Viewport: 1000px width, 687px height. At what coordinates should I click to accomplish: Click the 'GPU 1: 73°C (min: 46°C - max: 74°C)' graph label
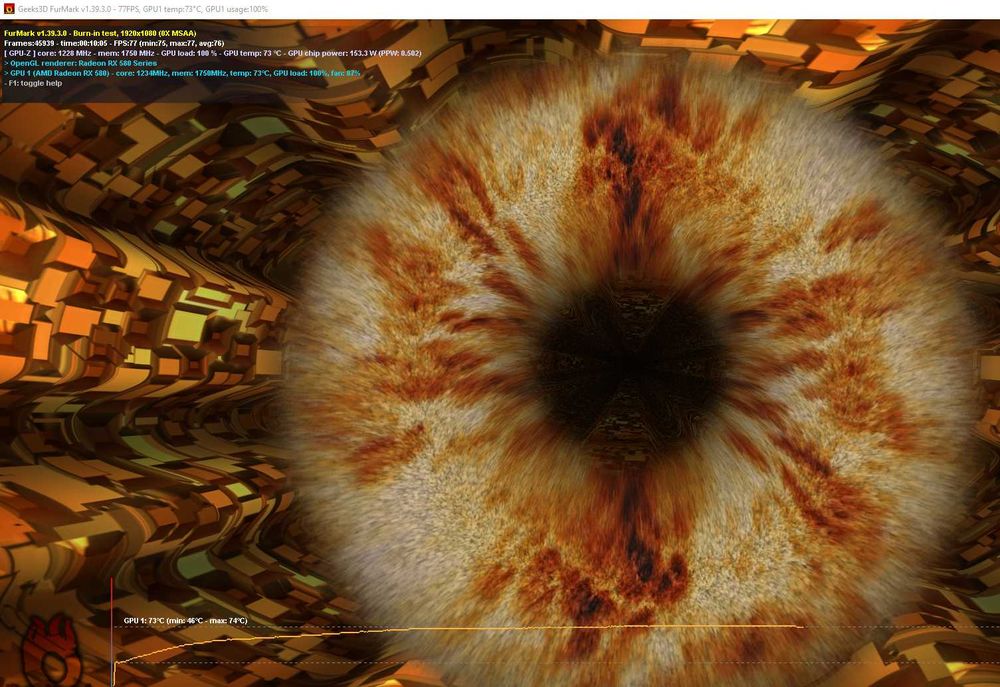(x=186, y=621)
